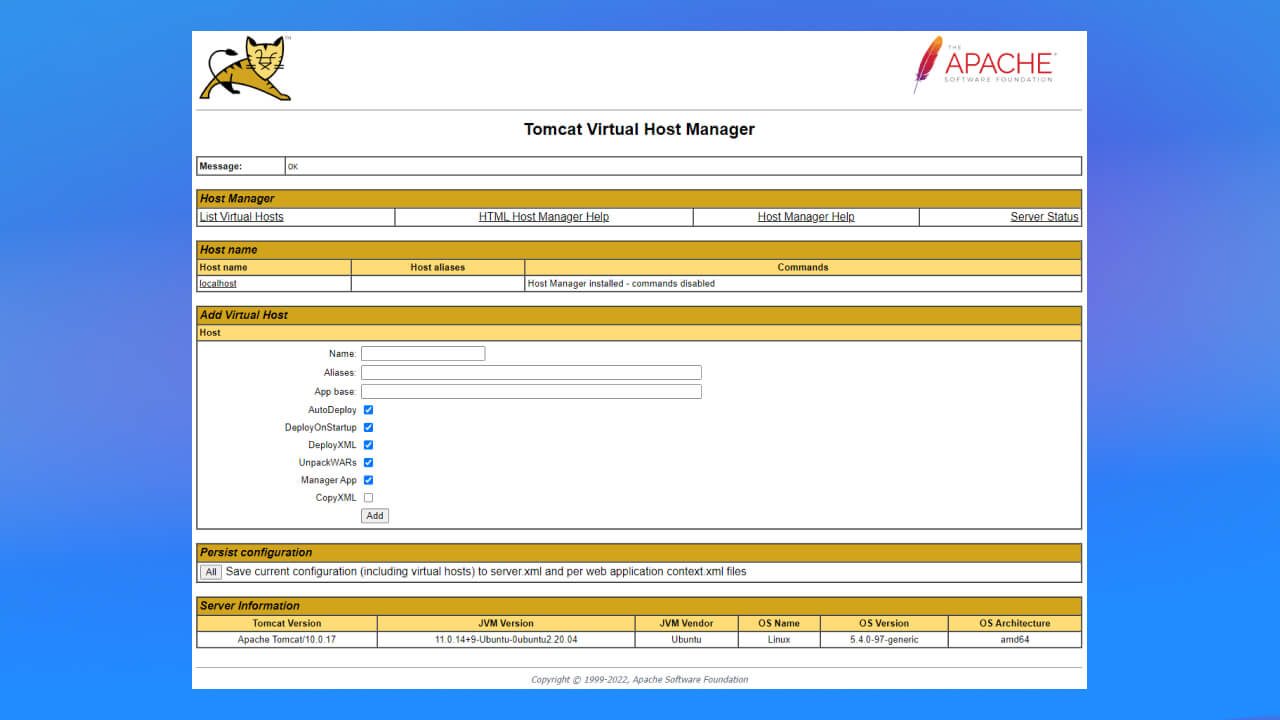This screenshot has width=1280, height=720.
Task: Click the Host aliases column header
Action: (438, 268)
